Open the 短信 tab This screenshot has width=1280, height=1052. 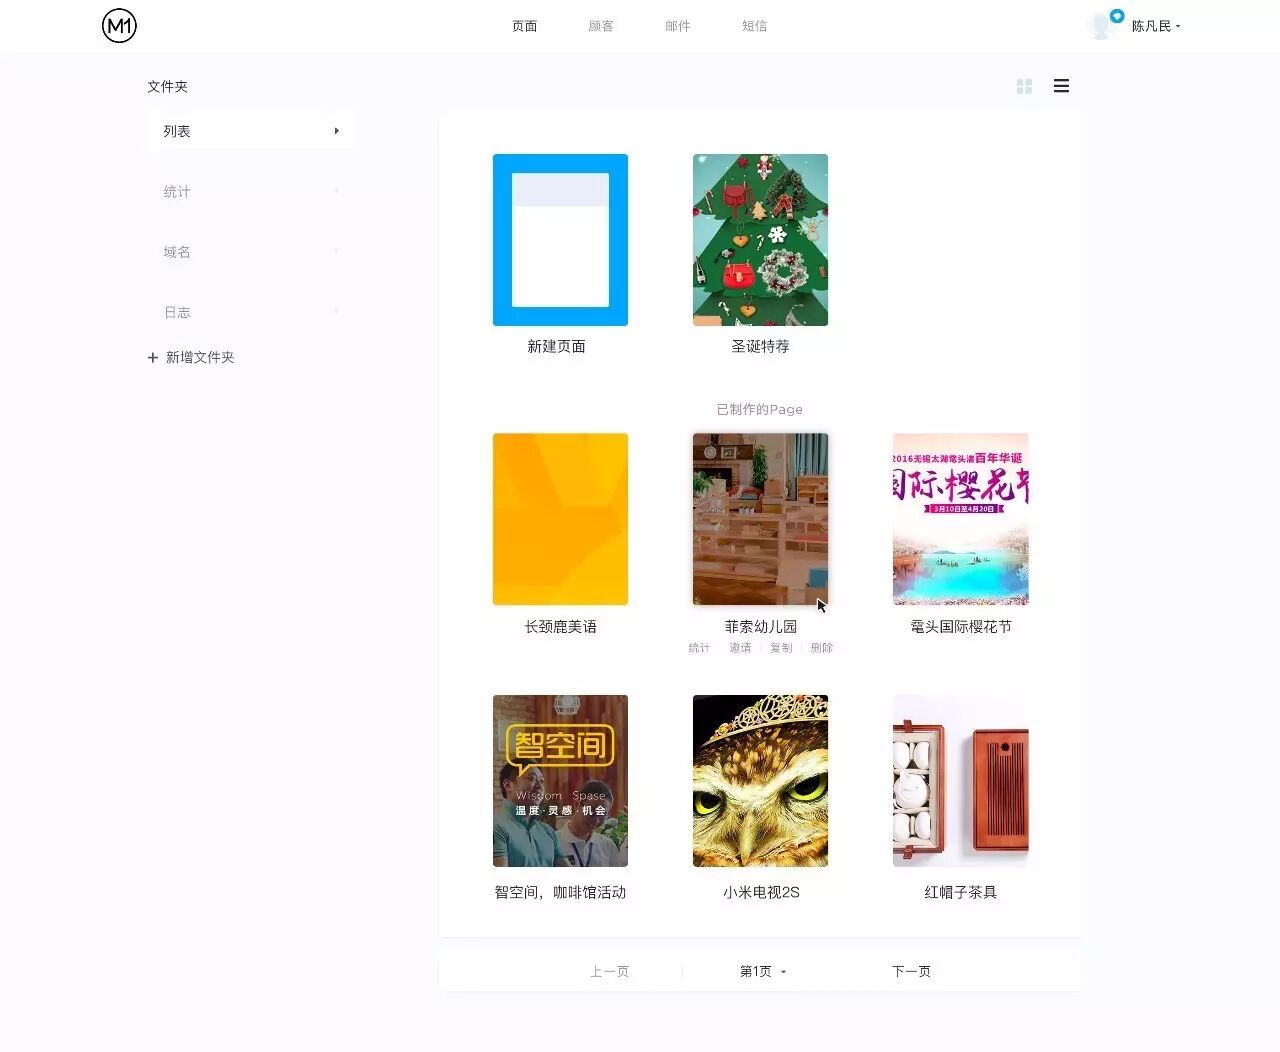coord(755,26)
